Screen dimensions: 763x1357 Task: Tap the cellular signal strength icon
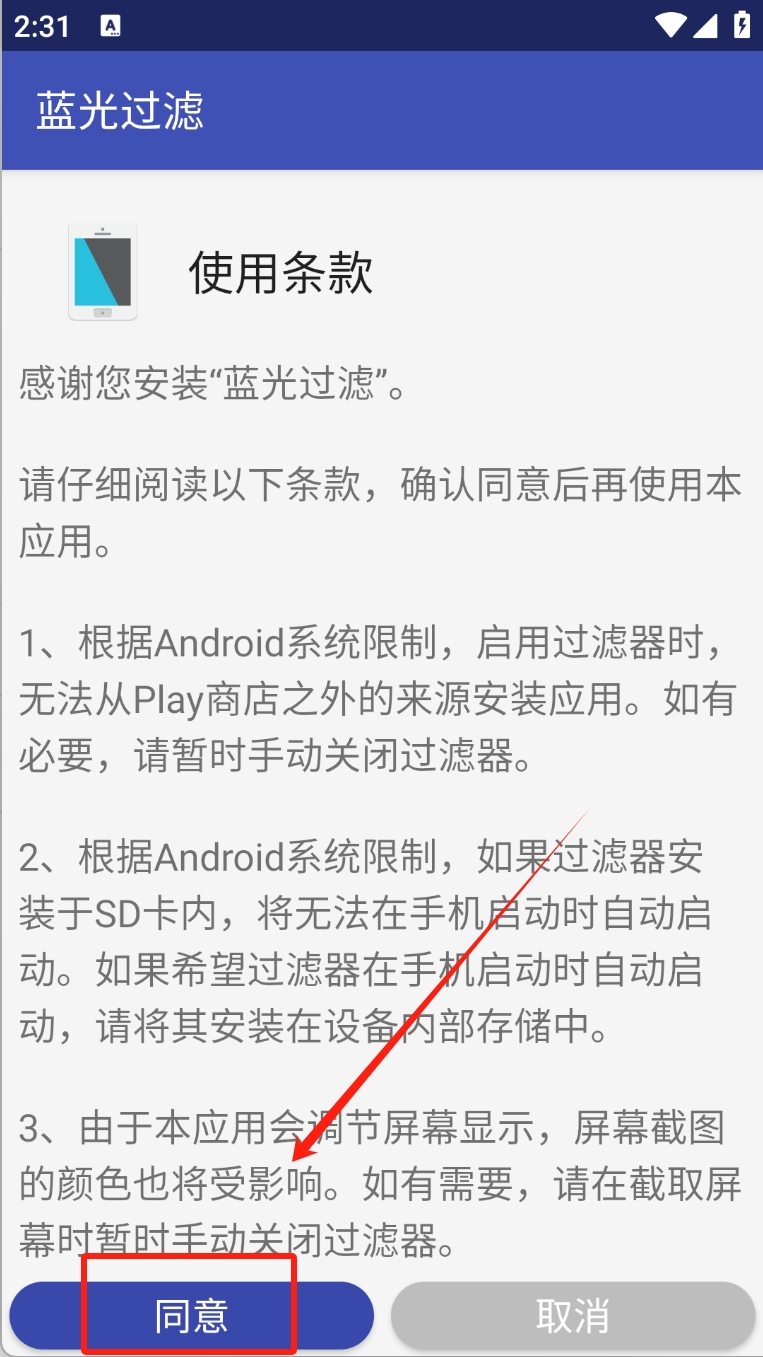pos(705,25)
